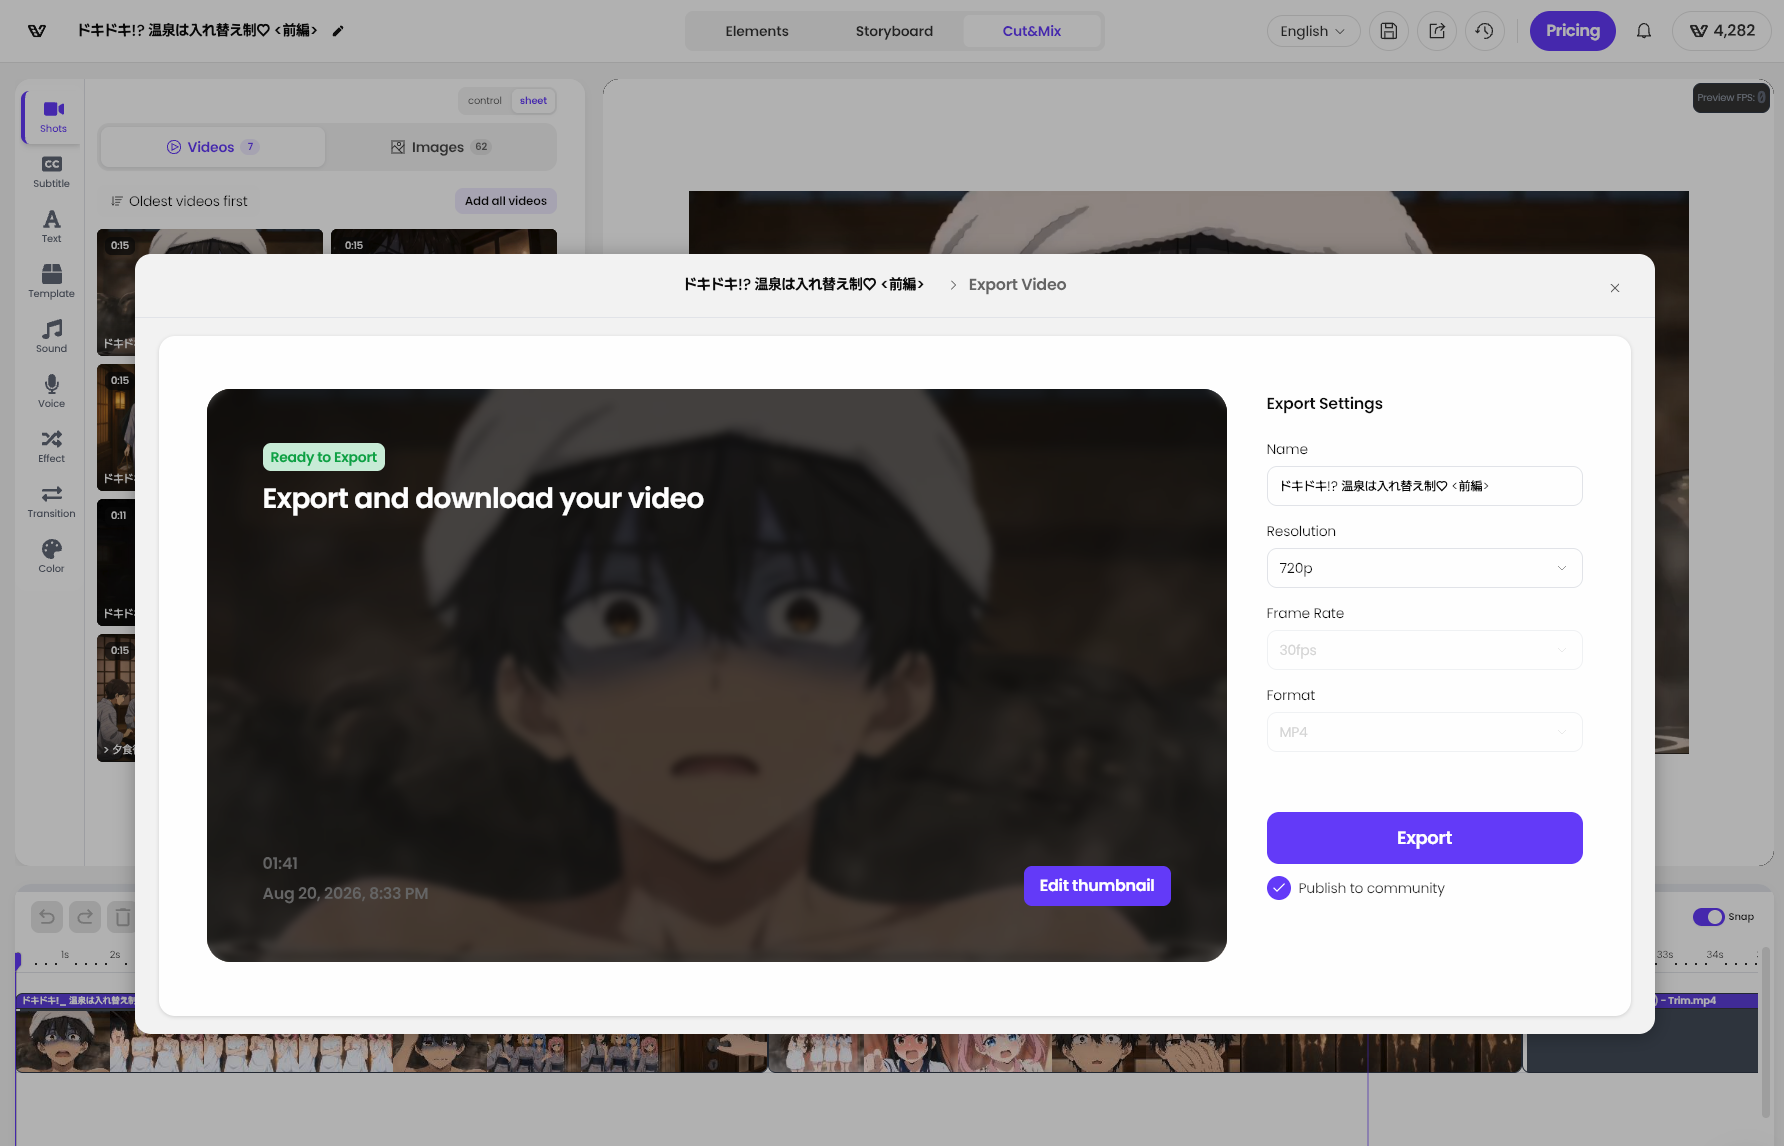Click the Ready to Export badge

click(x=324, y=457)
